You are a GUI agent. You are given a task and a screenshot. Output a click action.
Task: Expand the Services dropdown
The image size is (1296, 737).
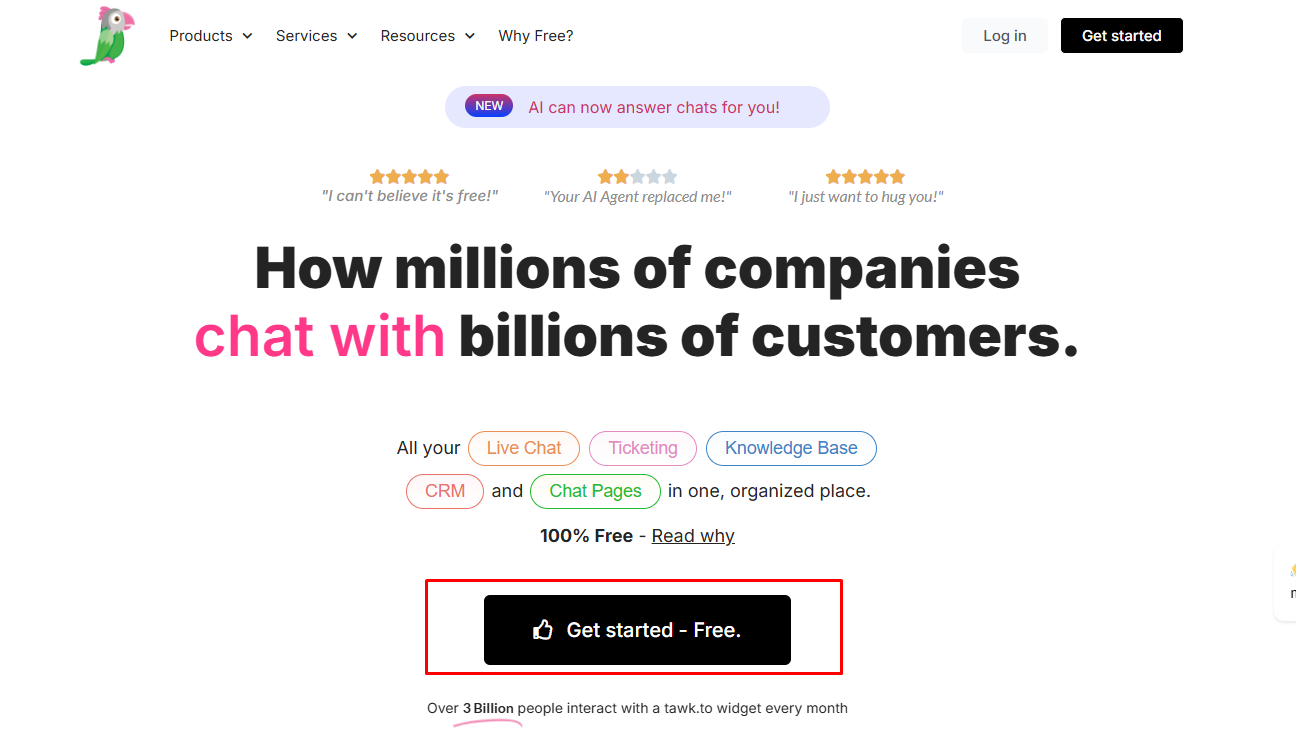point(316,35)
